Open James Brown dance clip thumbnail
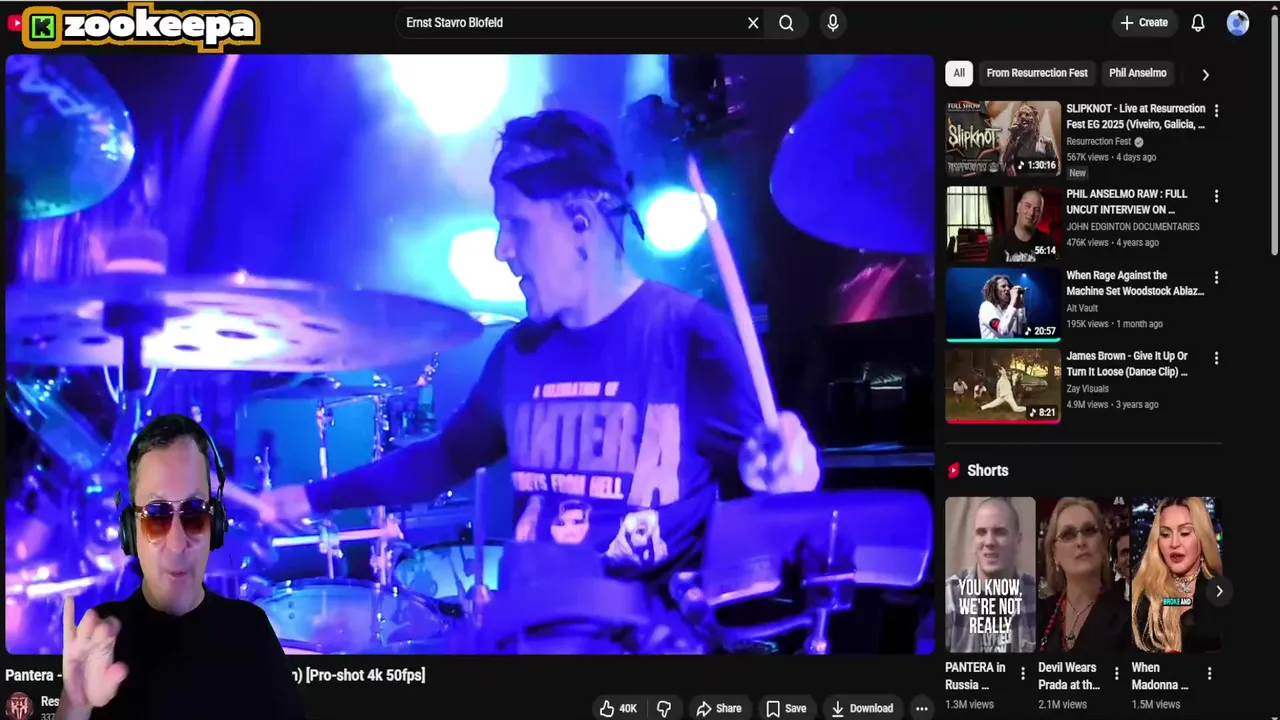 coord(1003,385)
